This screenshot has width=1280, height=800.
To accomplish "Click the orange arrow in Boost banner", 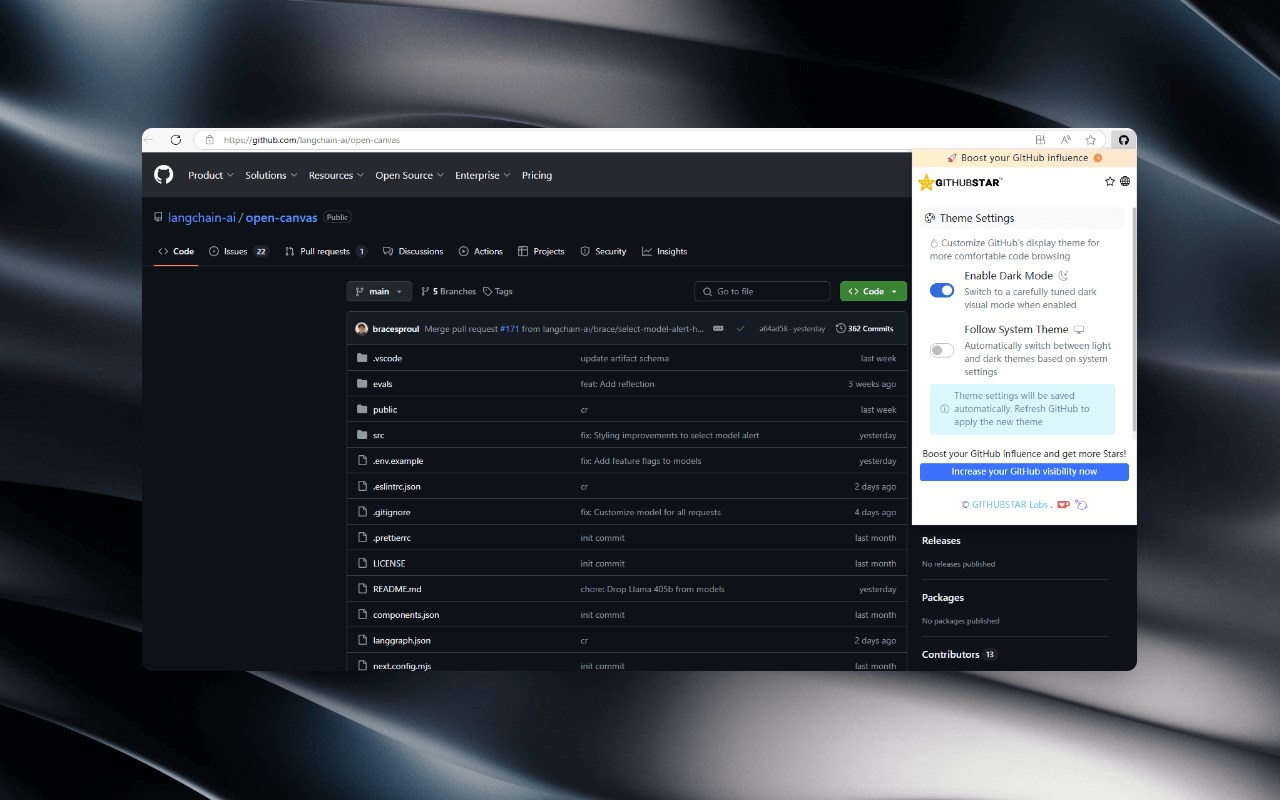I will pyautogui.click(x=1098, y=158).
